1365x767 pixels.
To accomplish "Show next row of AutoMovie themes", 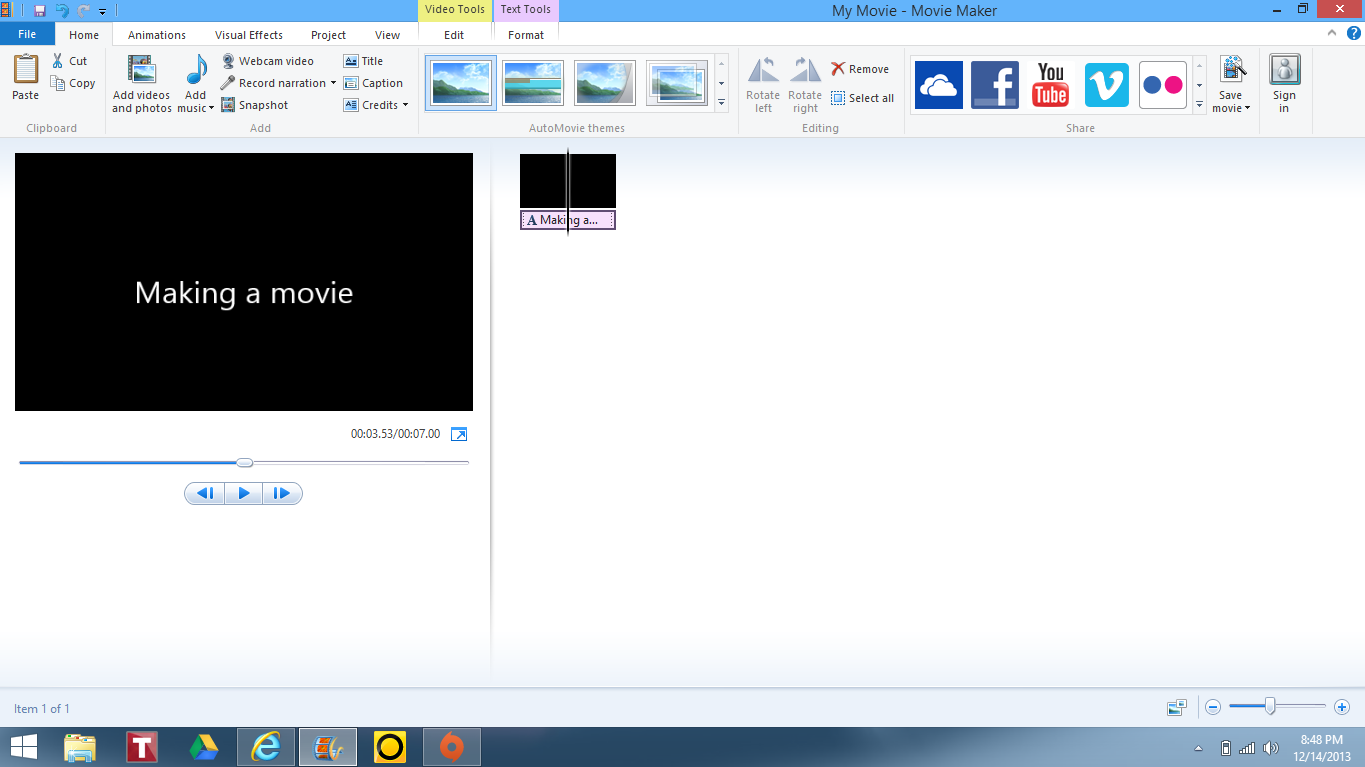I will click(722, 83).
